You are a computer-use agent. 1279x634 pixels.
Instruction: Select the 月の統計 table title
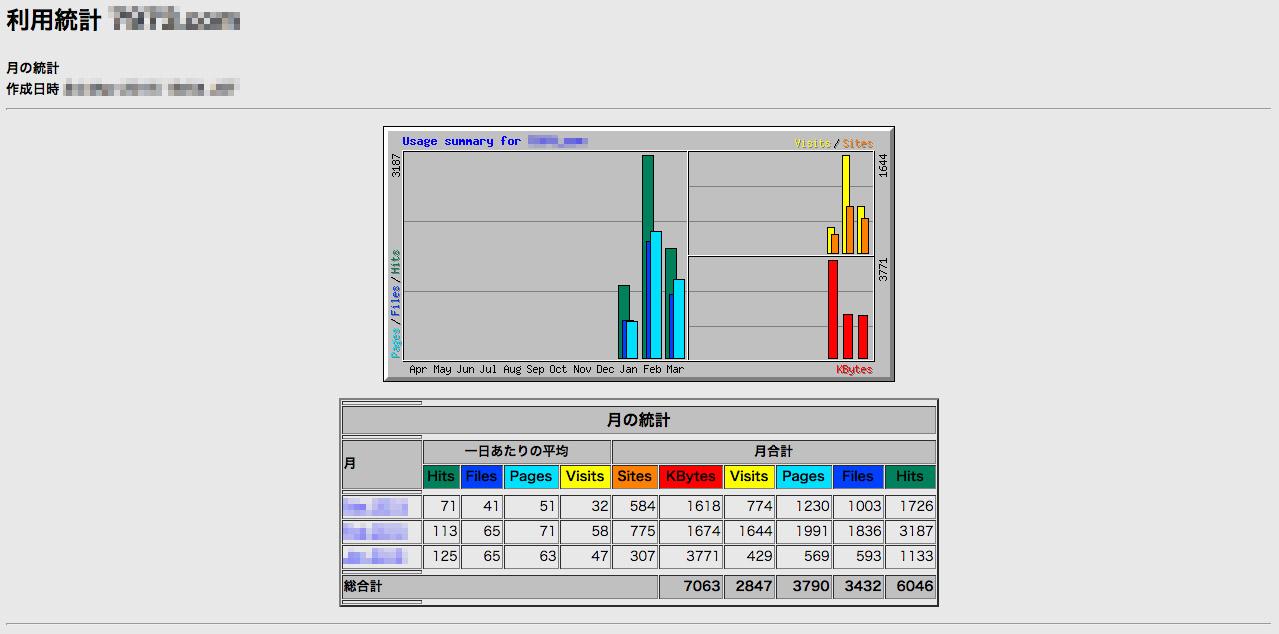[x=639, y=420]
